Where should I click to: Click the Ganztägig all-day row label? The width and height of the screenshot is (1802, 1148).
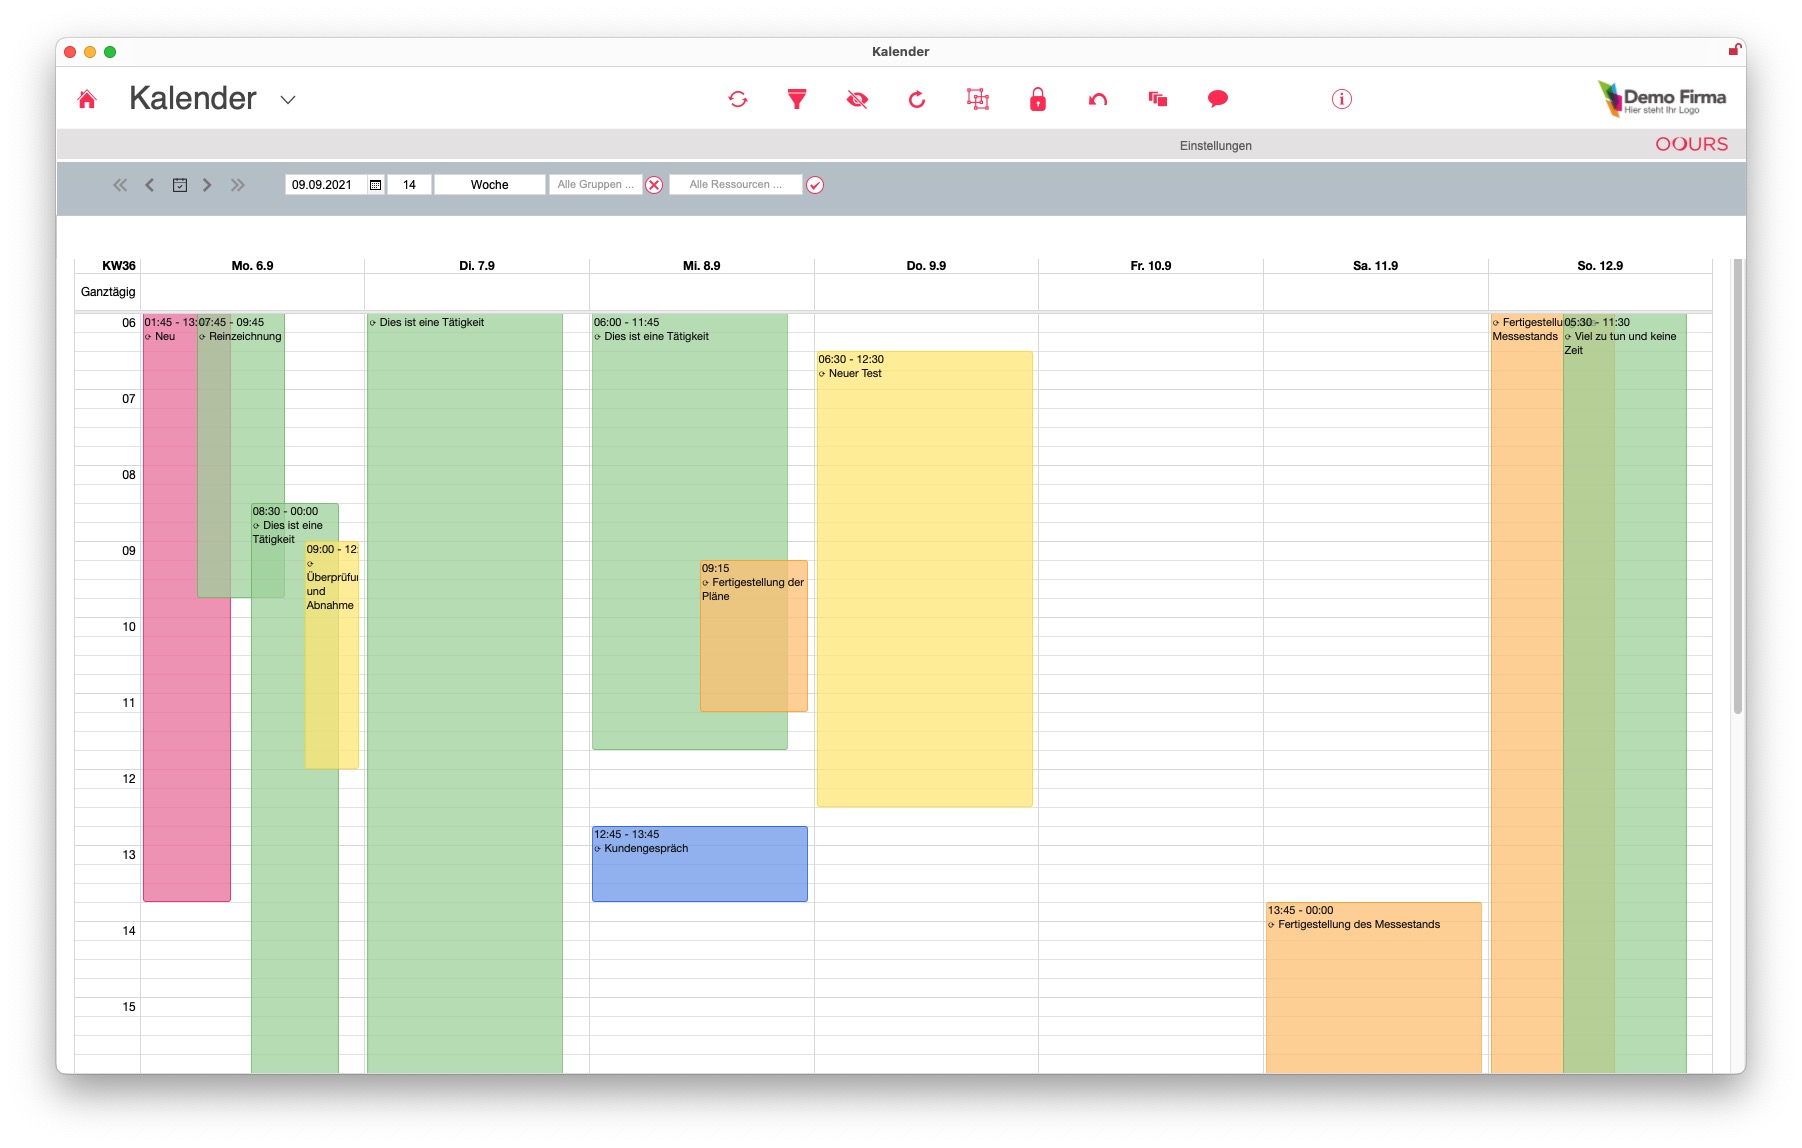point(108,292)
